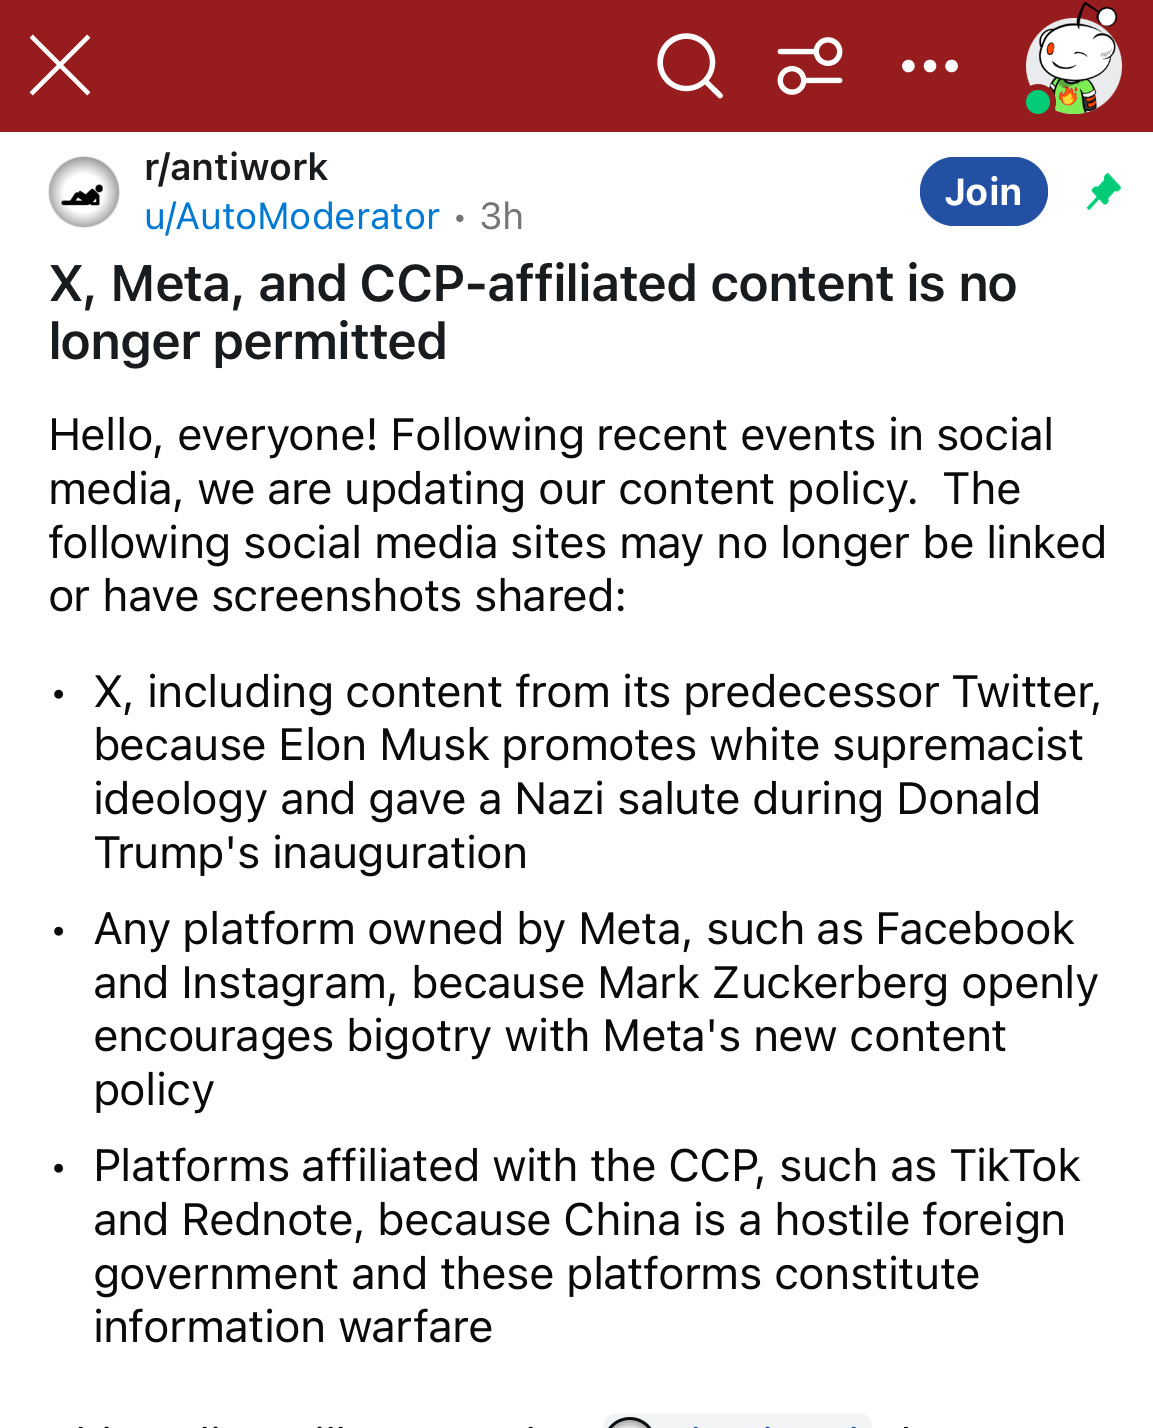Tap the Snoo profile avatar
Screen dimensions: 1153x1428
(1075, 62)
